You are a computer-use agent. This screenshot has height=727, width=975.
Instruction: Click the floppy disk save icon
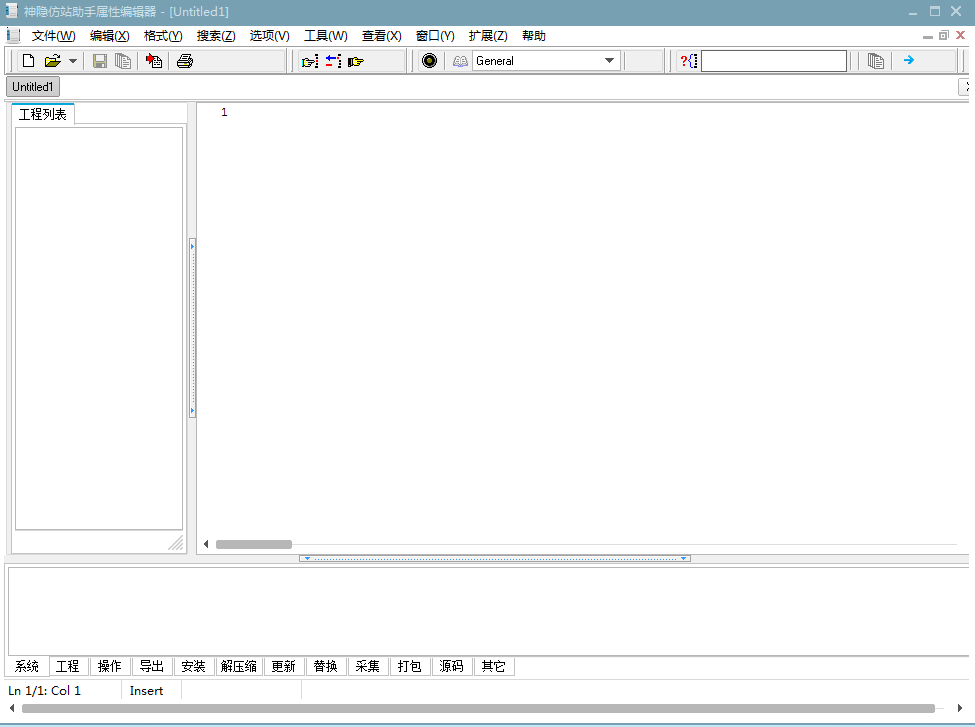(x=99, y=61)
